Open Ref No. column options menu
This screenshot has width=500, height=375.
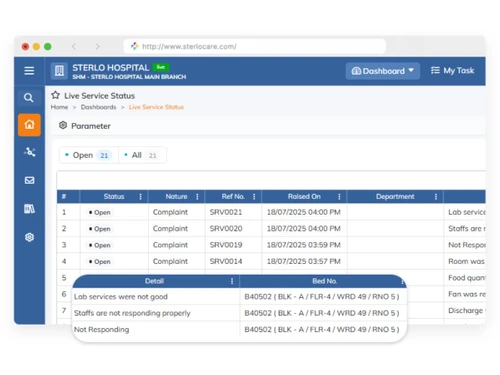(254, 197)
